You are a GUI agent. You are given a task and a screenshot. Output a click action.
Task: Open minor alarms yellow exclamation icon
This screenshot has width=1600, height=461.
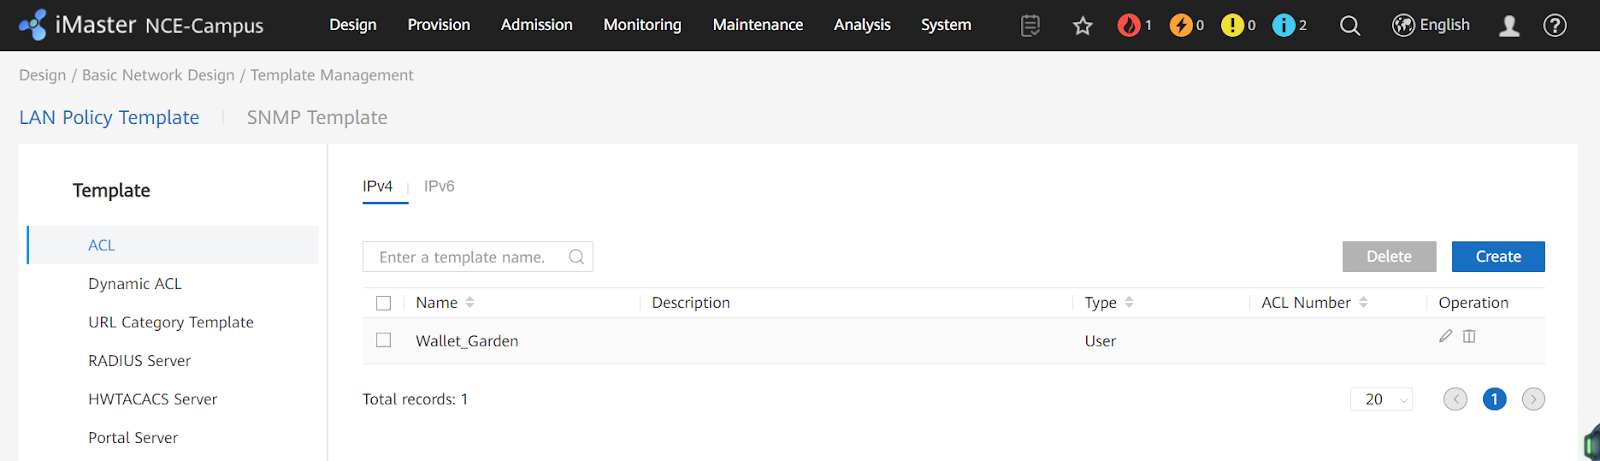[x=1232, y=26]
